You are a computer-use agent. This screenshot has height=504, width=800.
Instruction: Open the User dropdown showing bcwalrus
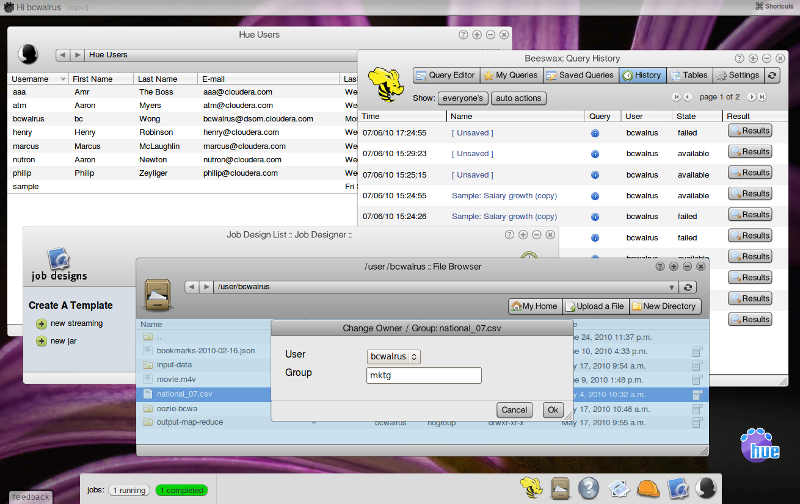394,356
